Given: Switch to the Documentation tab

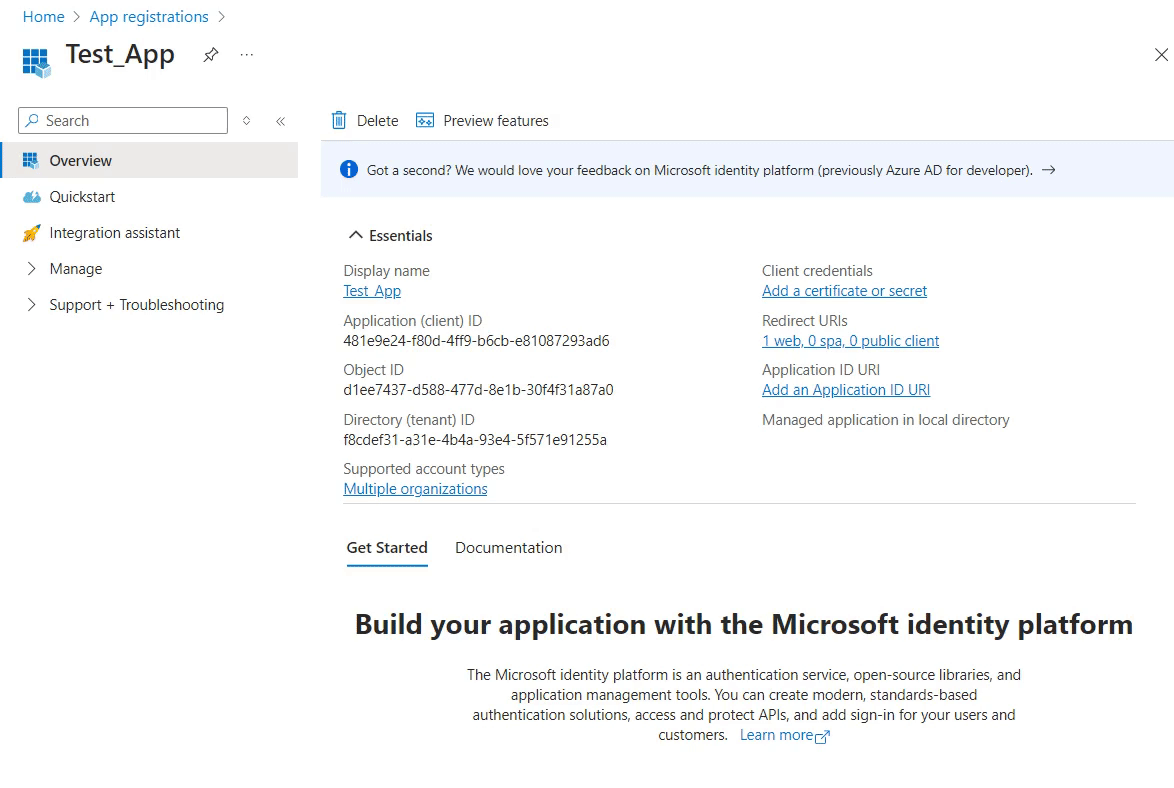Looking at the screenshot, I should (x=508, y=548).
